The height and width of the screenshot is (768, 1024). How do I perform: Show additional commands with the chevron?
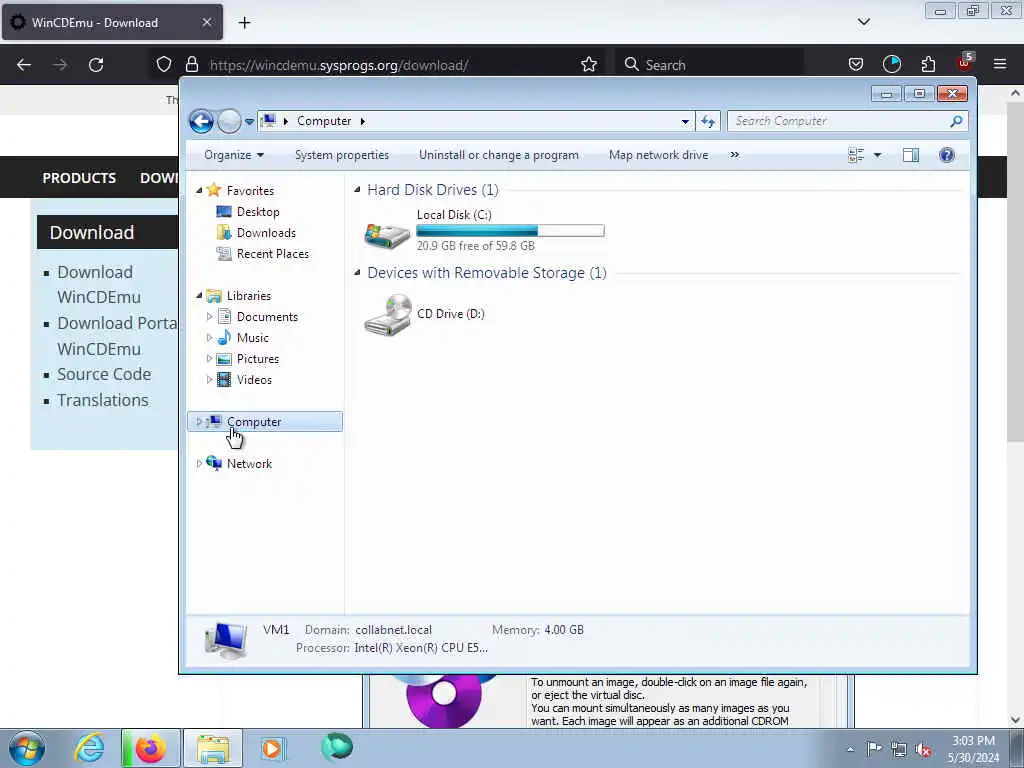coord(735,155)
